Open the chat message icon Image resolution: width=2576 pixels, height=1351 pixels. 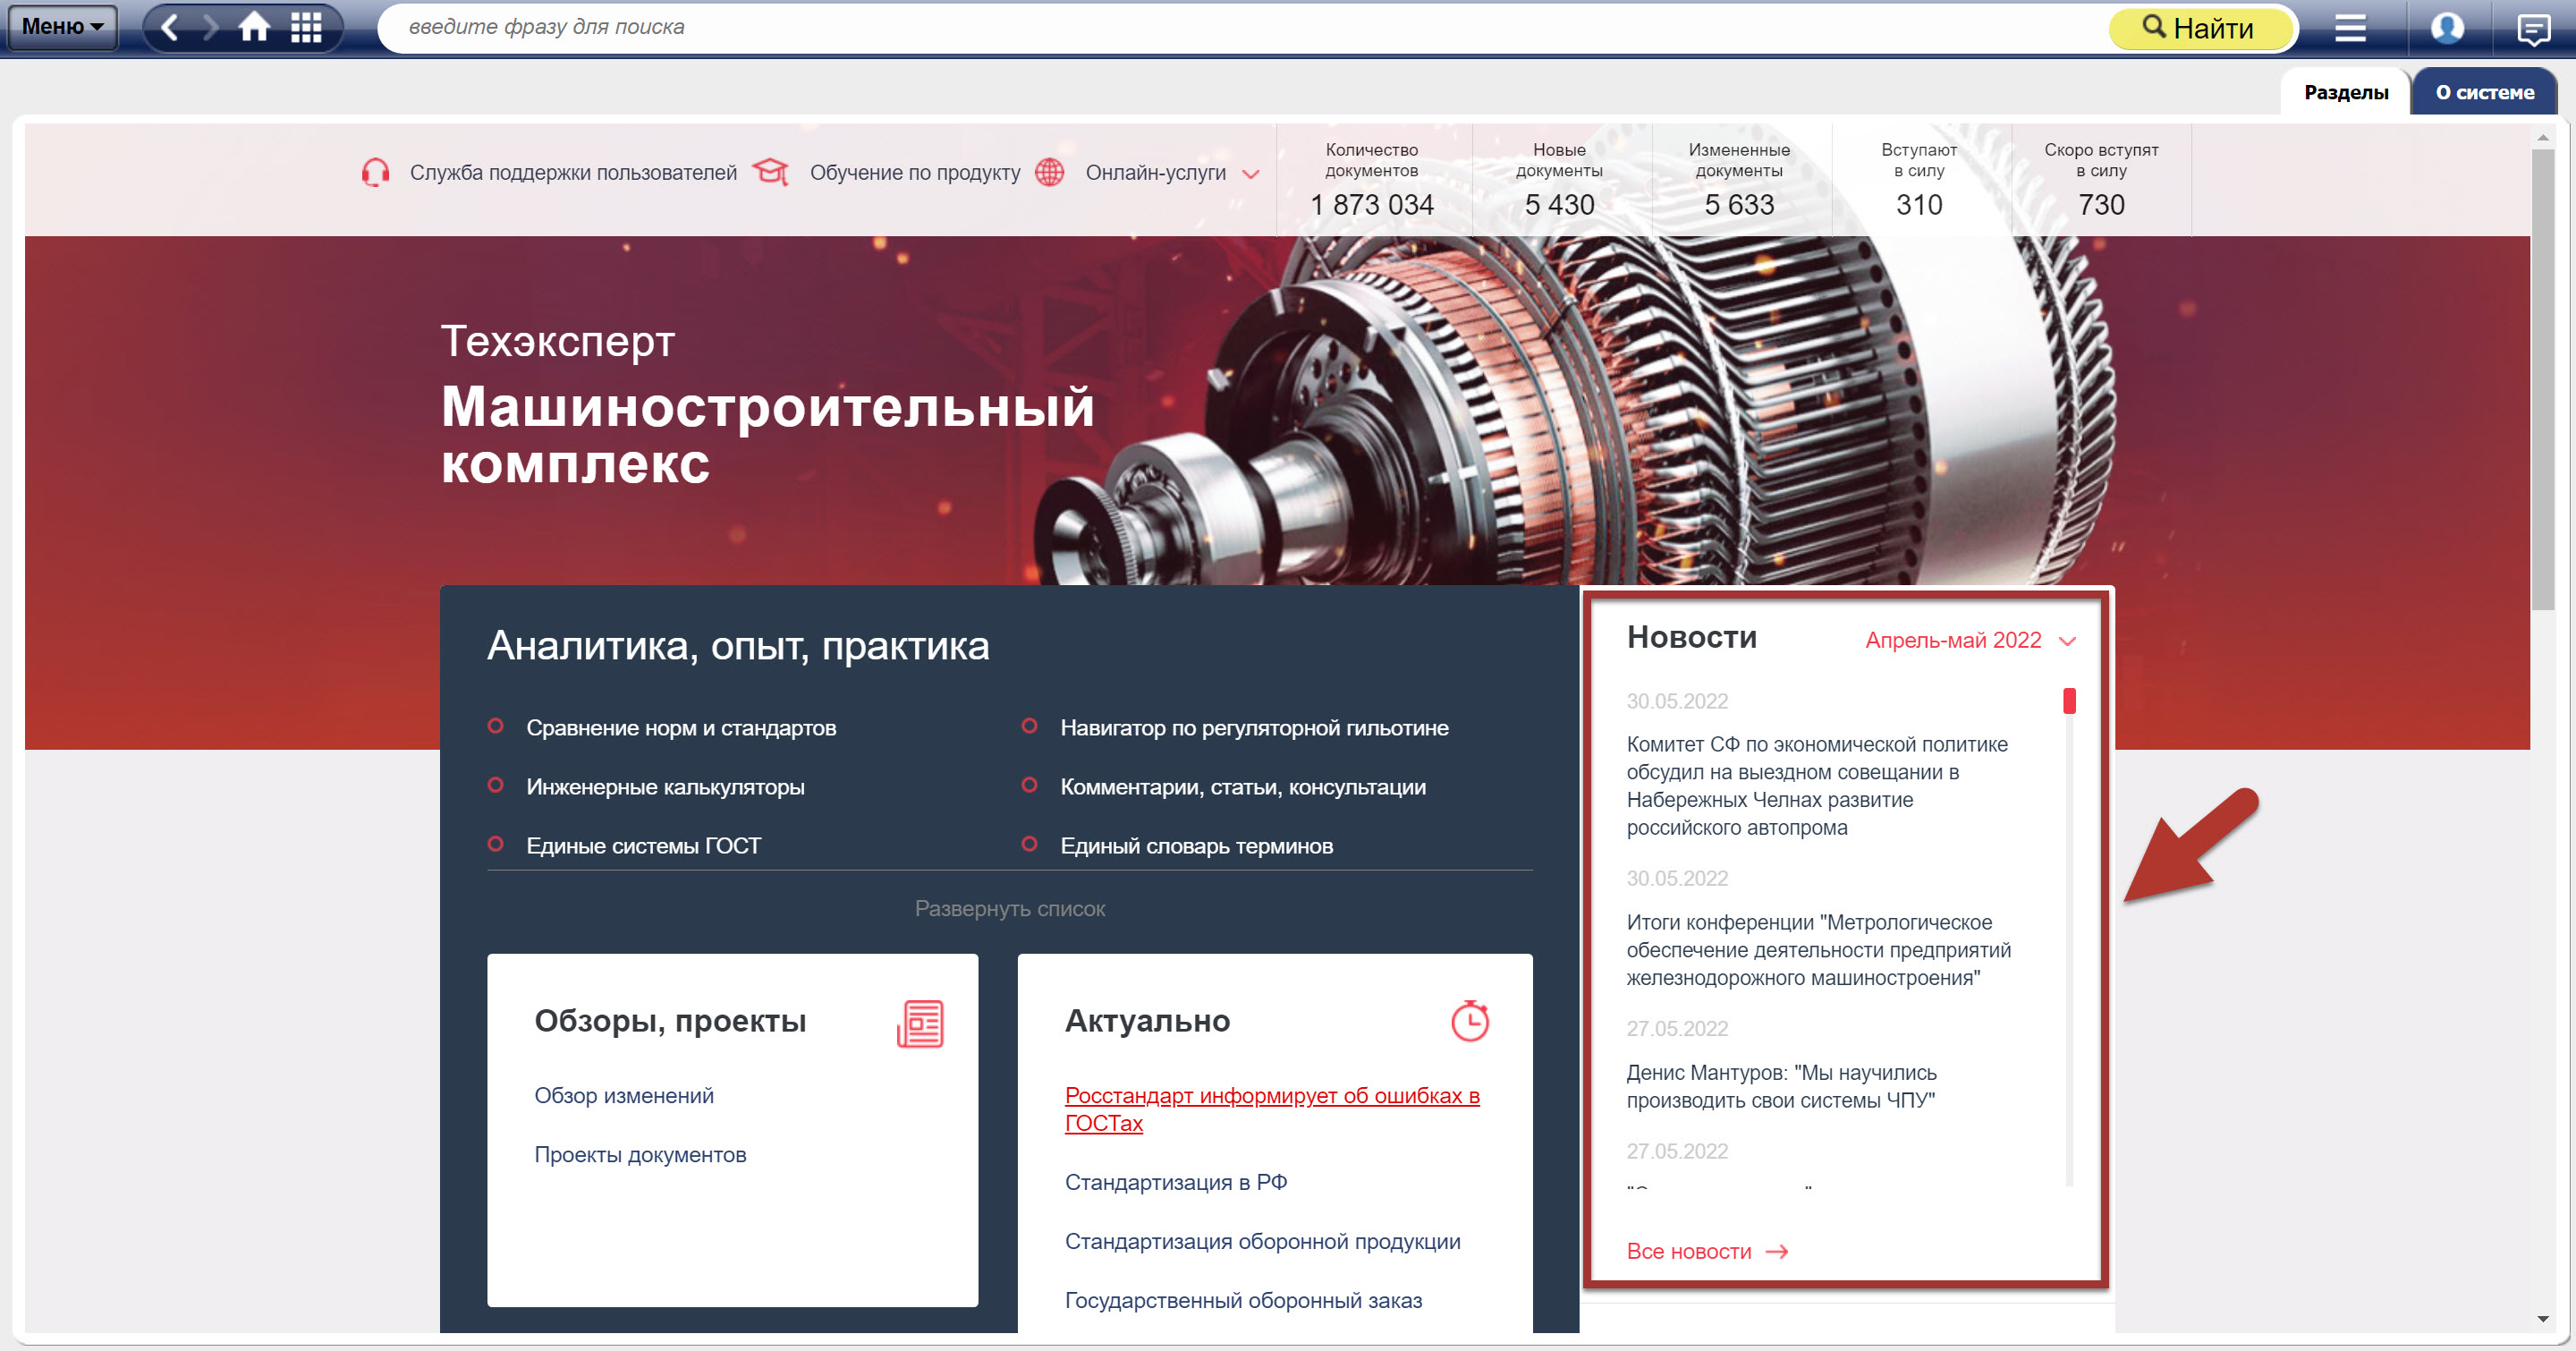(x=2532, y=29)
